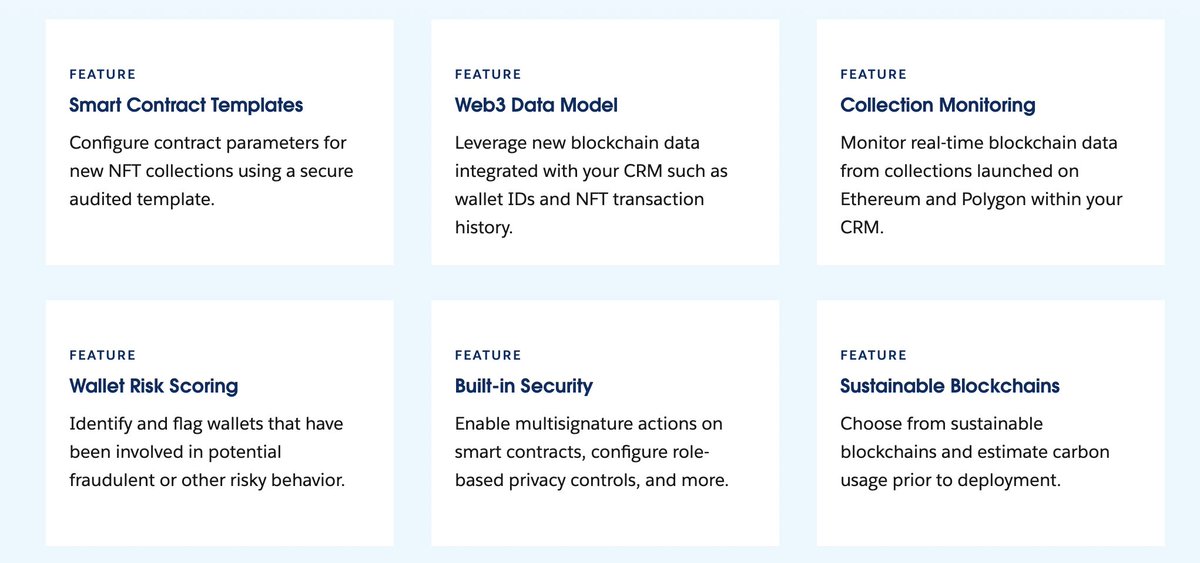
Task: Click the Collection Monitoring heading
Action: 938,105
